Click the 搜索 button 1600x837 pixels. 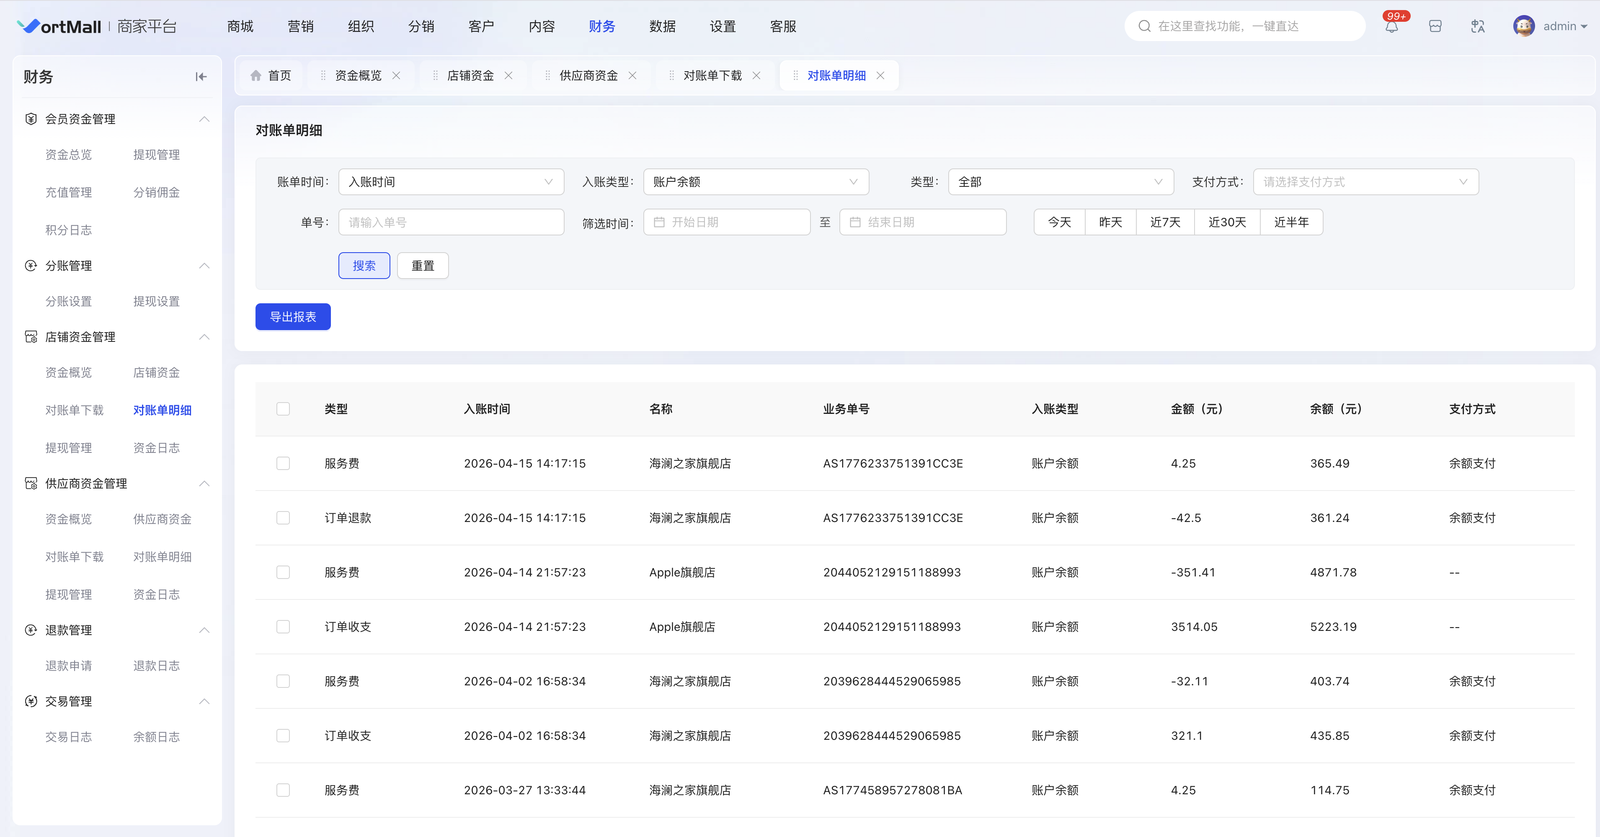point(364,266)
